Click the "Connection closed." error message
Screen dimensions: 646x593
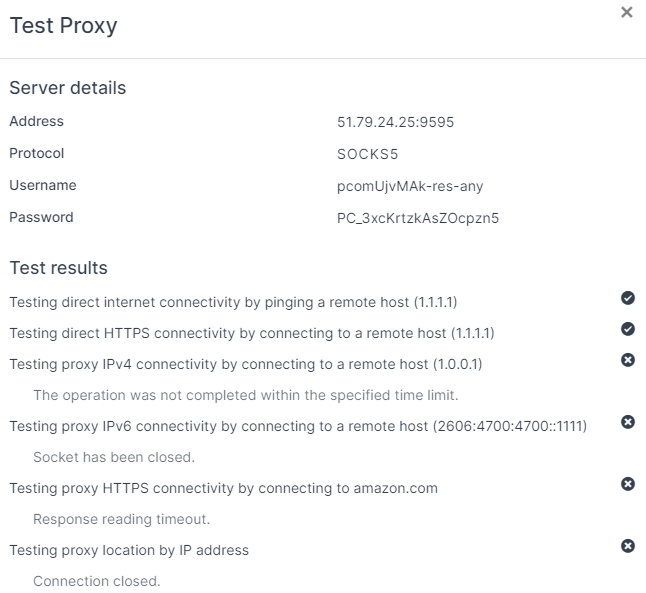pos(96,581)
